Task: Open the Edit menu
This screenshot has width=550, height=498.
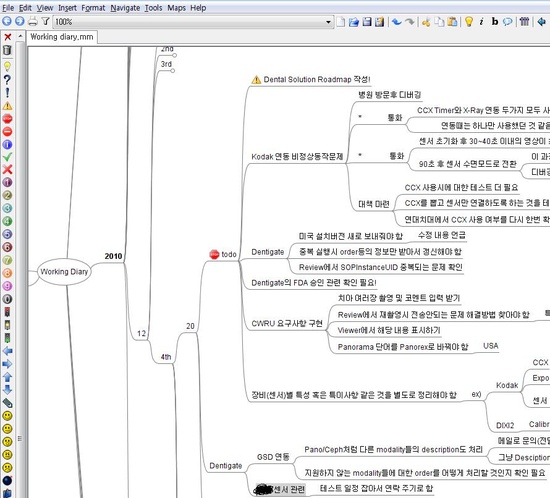Action: [x=25, y=8]
